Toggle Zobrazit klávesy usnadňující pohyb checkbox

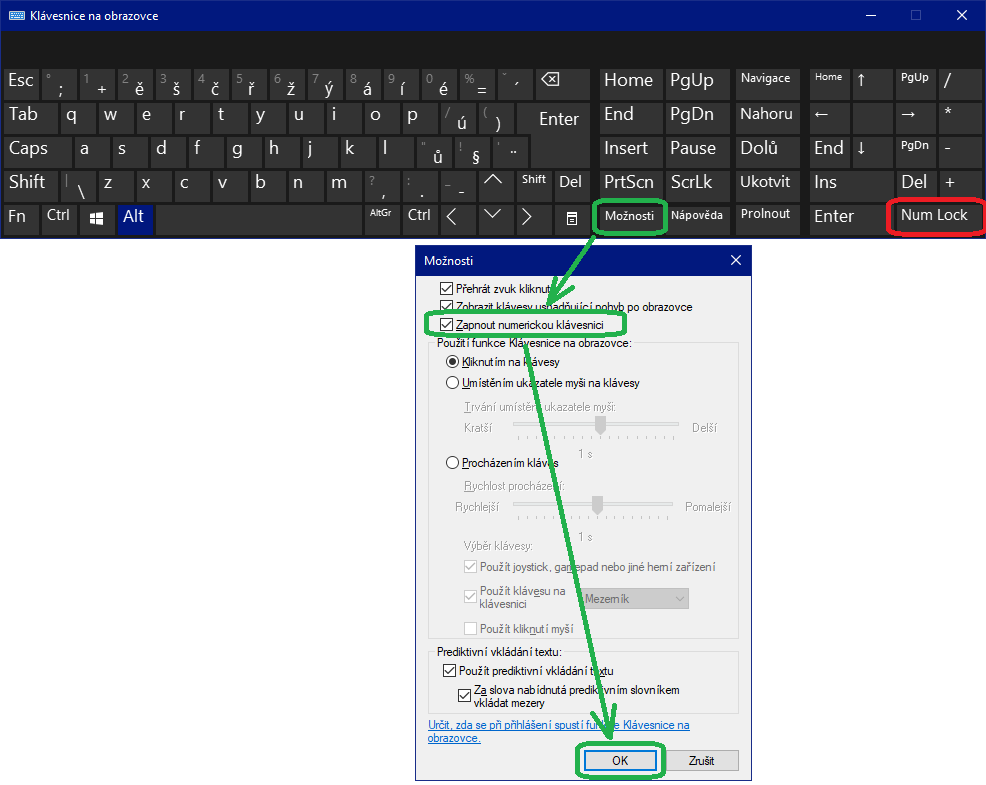point(446,306)
